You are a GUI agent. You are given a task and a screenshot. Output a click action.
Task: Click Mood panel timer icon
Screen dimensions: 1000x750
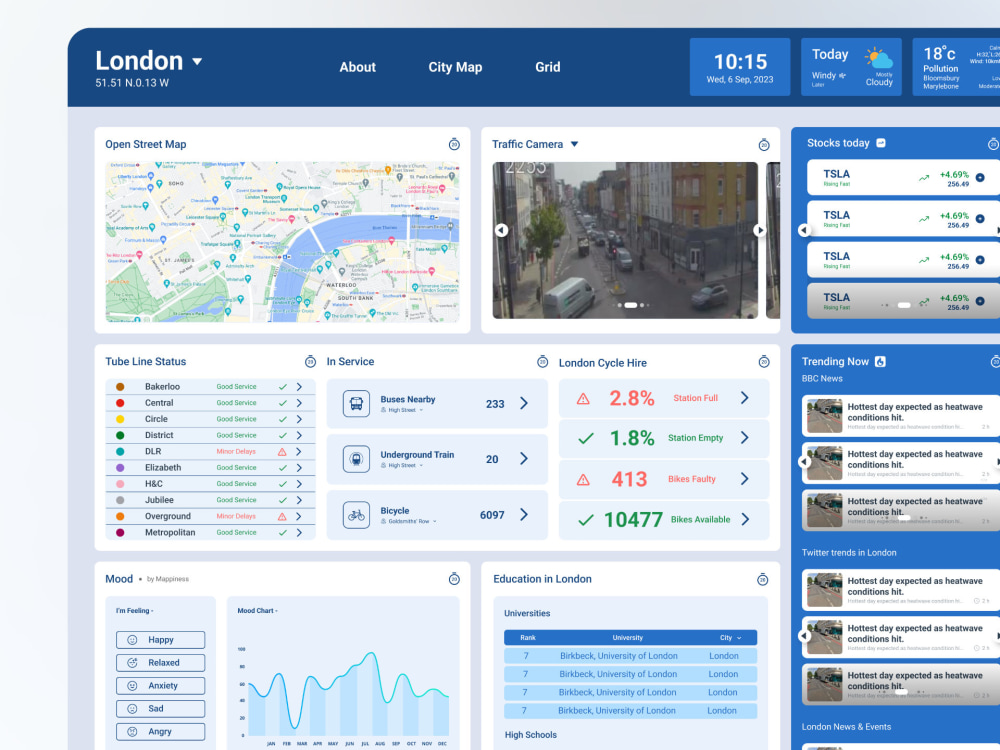(x=454, y=579)
